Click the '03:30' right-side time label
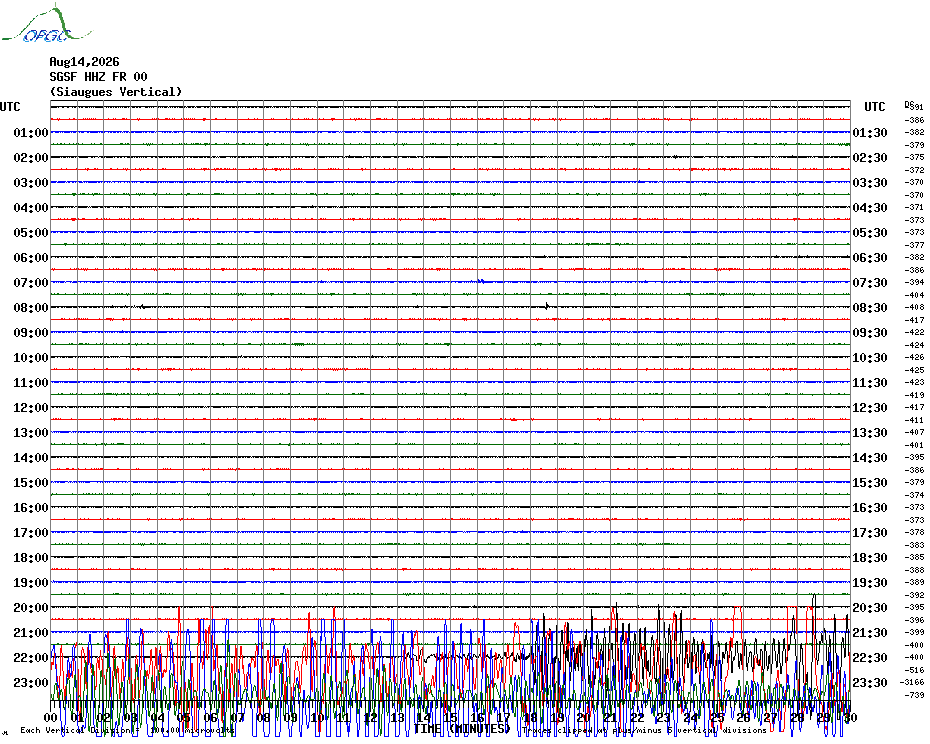 870,182
